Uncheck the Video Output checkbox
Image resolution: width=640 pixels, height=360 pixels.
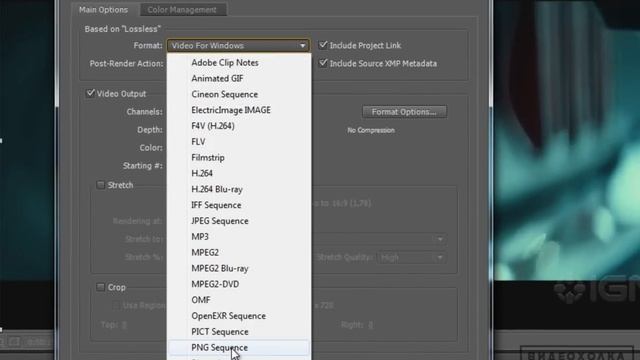(x=91, y=93)
